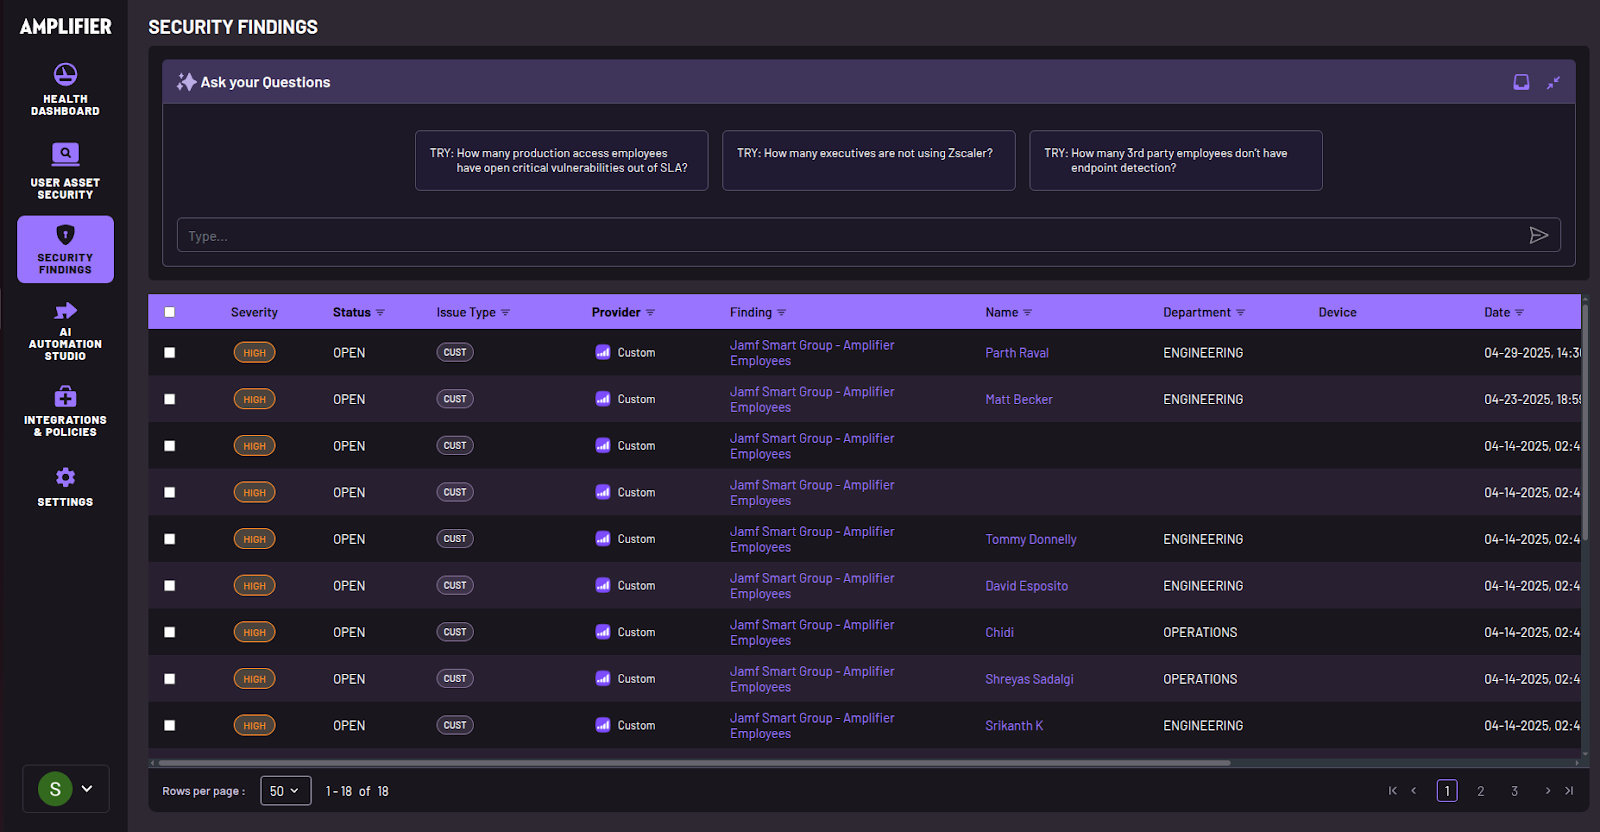Expand the user account menu chevron

point(87,789)
